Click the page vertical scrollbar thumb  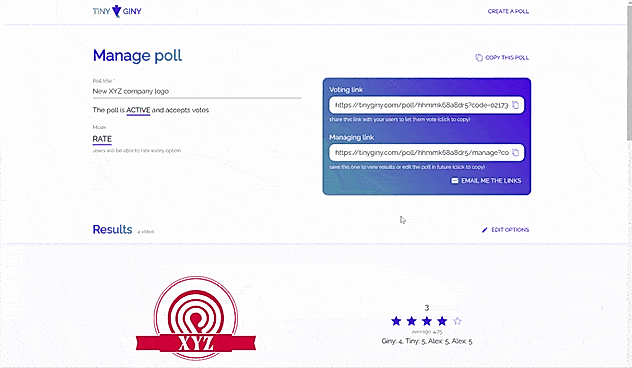(x=629, y=73)
